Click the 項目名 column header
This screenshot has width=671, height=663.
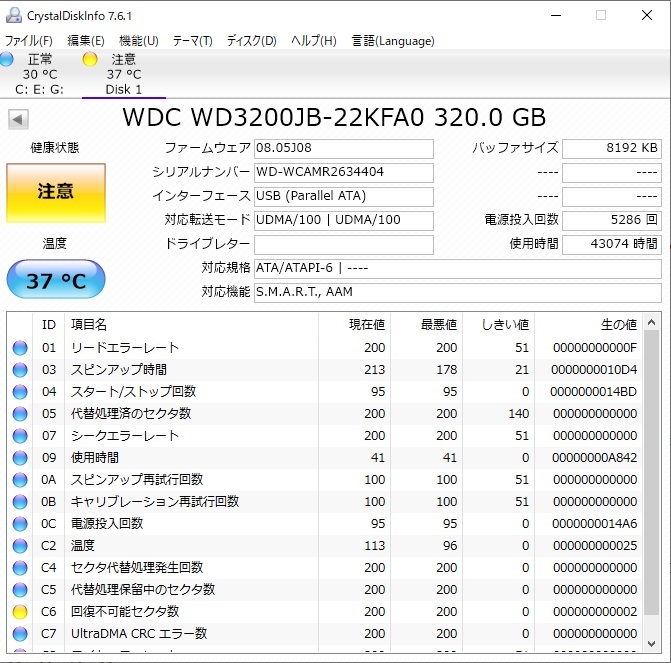point(191,325)
